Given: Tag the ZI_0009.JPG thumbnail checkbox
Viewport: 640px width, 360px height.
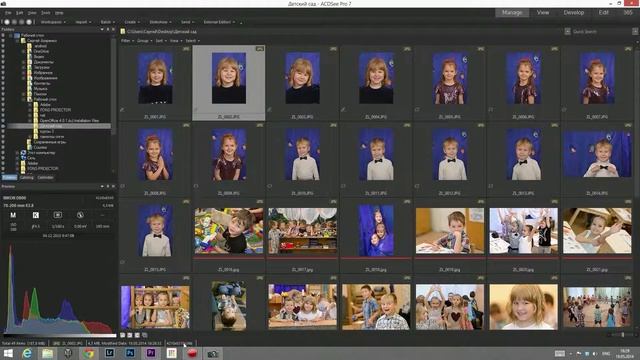Looking at the screenshot, I should (196, 186).
